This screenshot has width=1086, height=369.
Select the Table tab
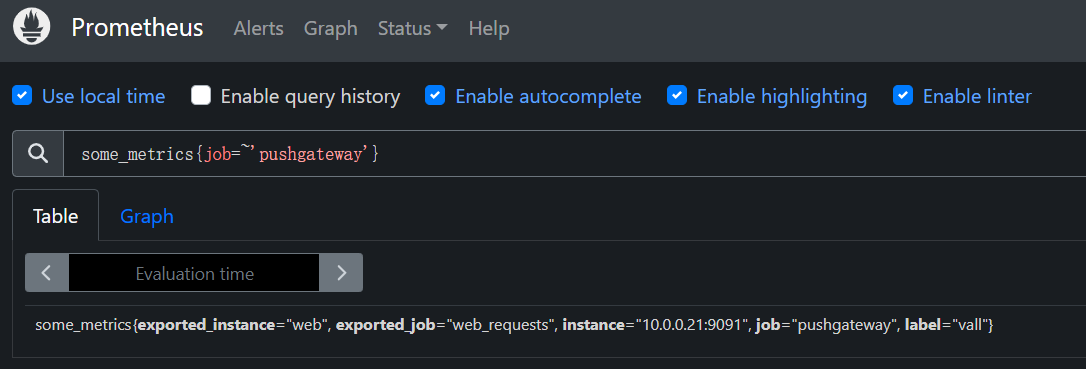55,216
